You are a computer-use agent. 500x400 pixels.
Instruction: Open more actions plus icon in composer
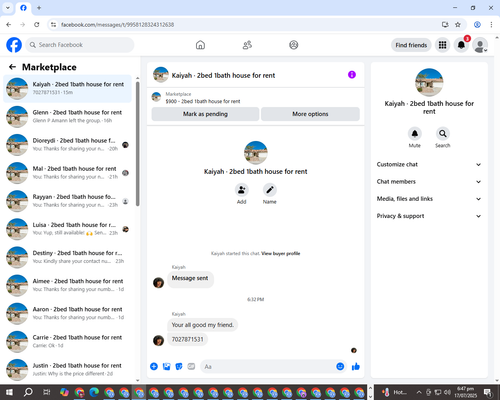point(154,367)
